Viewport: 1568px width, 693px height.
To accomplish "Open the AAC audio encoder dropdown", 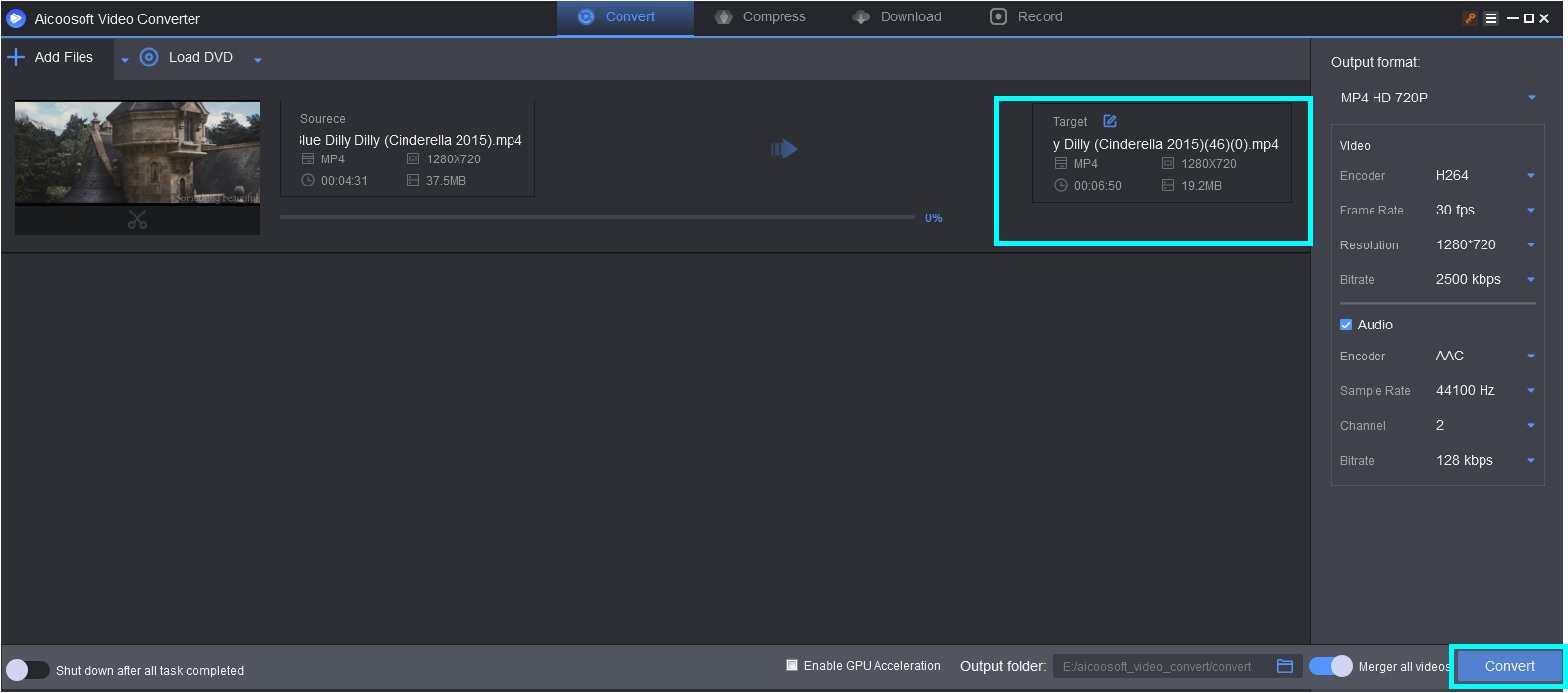I will pyautogui.click(x=1485, y=356).
